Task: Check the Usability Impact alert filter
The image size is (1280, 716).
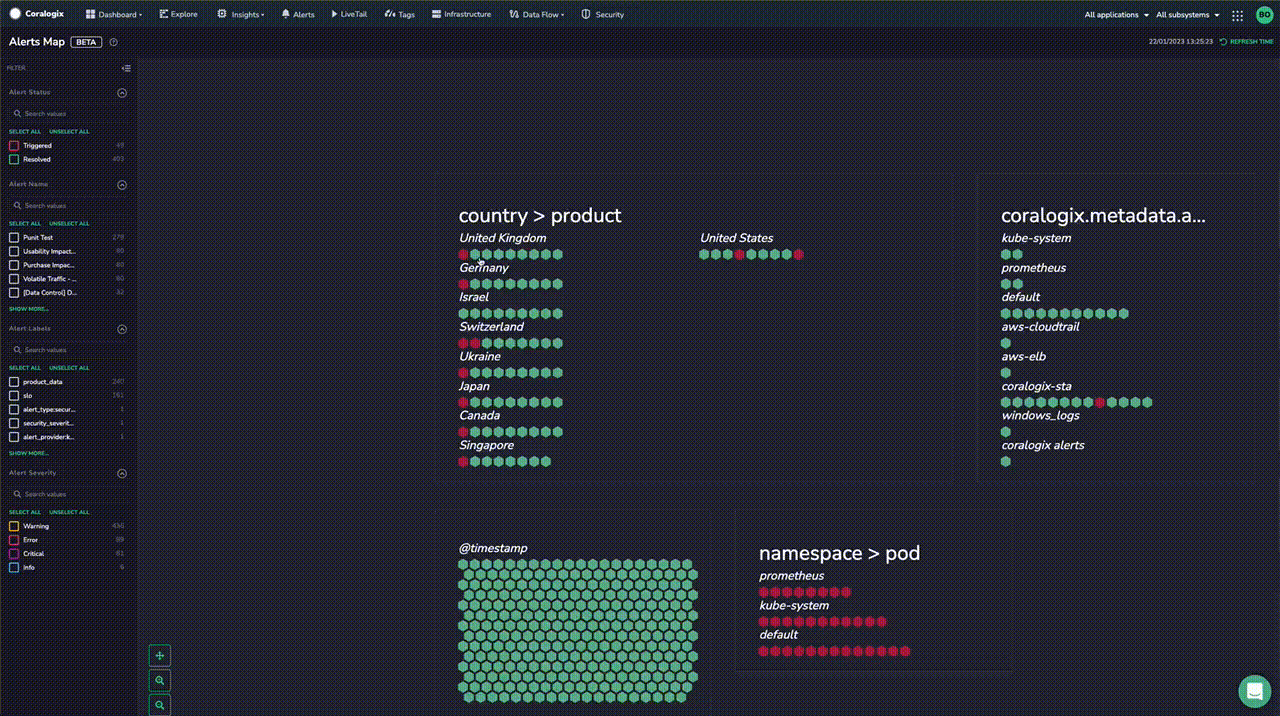Action: pos(14,251)
